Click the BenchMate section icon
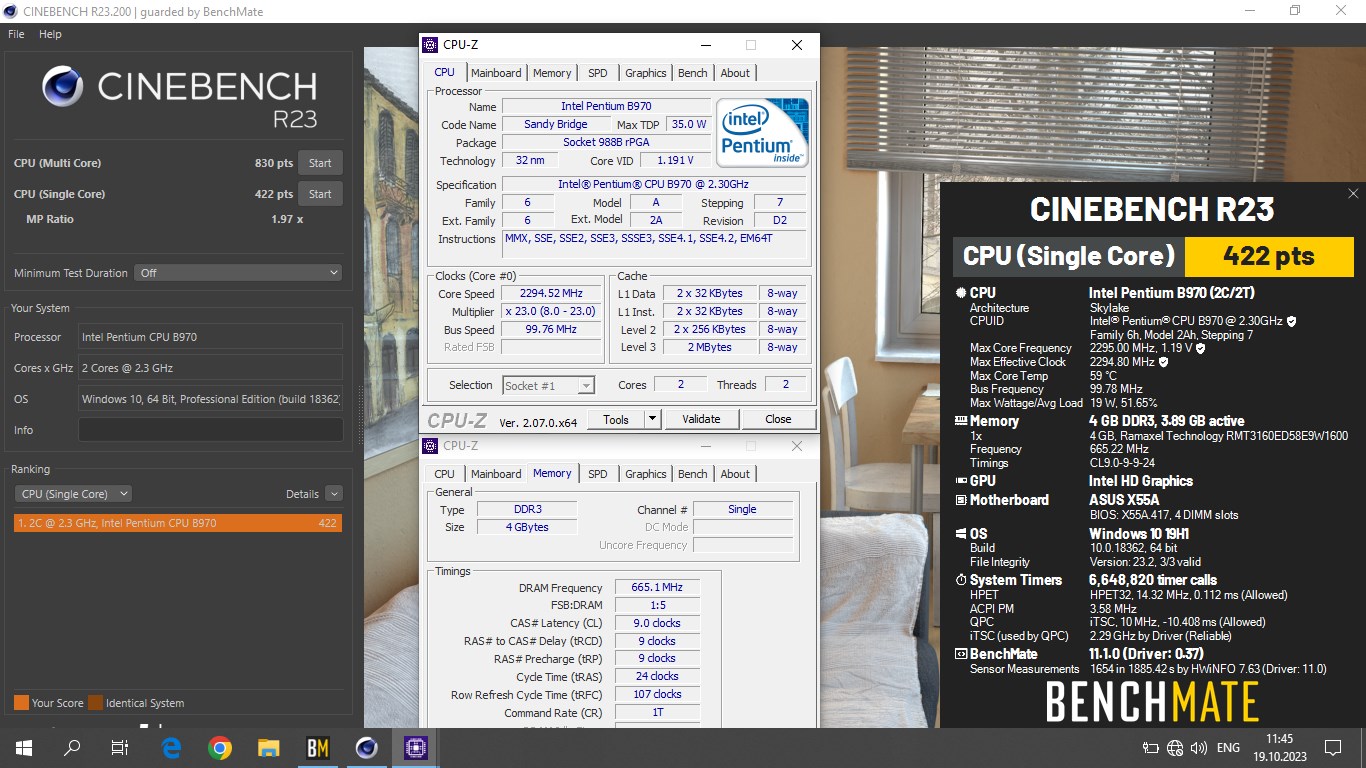Viewport: 1366px width, 768px height. click(961, 654)
